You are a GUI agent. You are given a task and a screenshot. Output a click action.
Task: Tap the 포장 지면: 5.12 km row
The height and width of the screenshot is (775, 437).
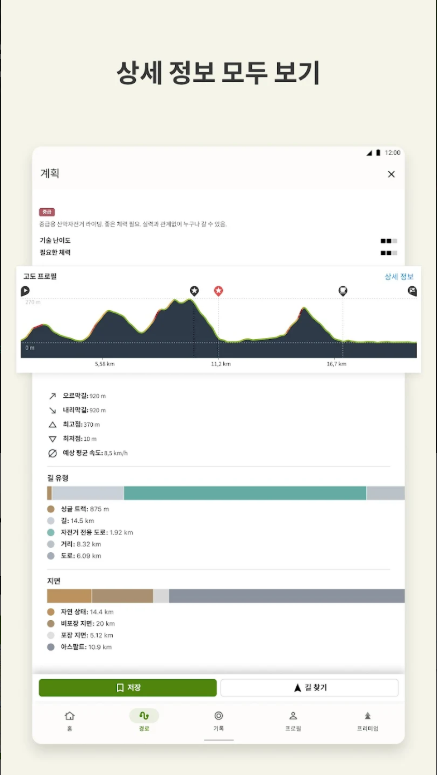point(80,636)
